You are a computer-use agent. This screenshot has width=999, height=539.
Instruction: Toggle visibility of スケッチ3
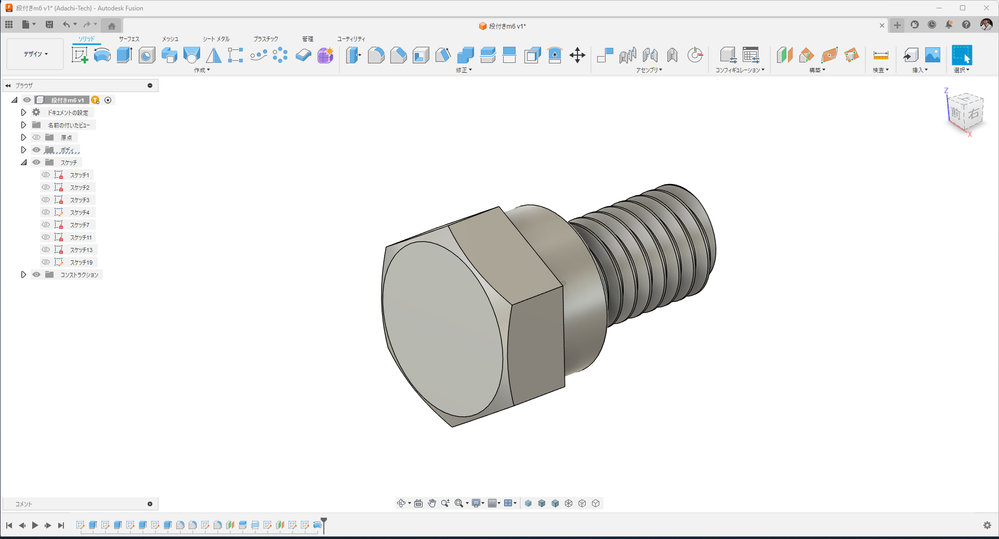click(45, 199)
